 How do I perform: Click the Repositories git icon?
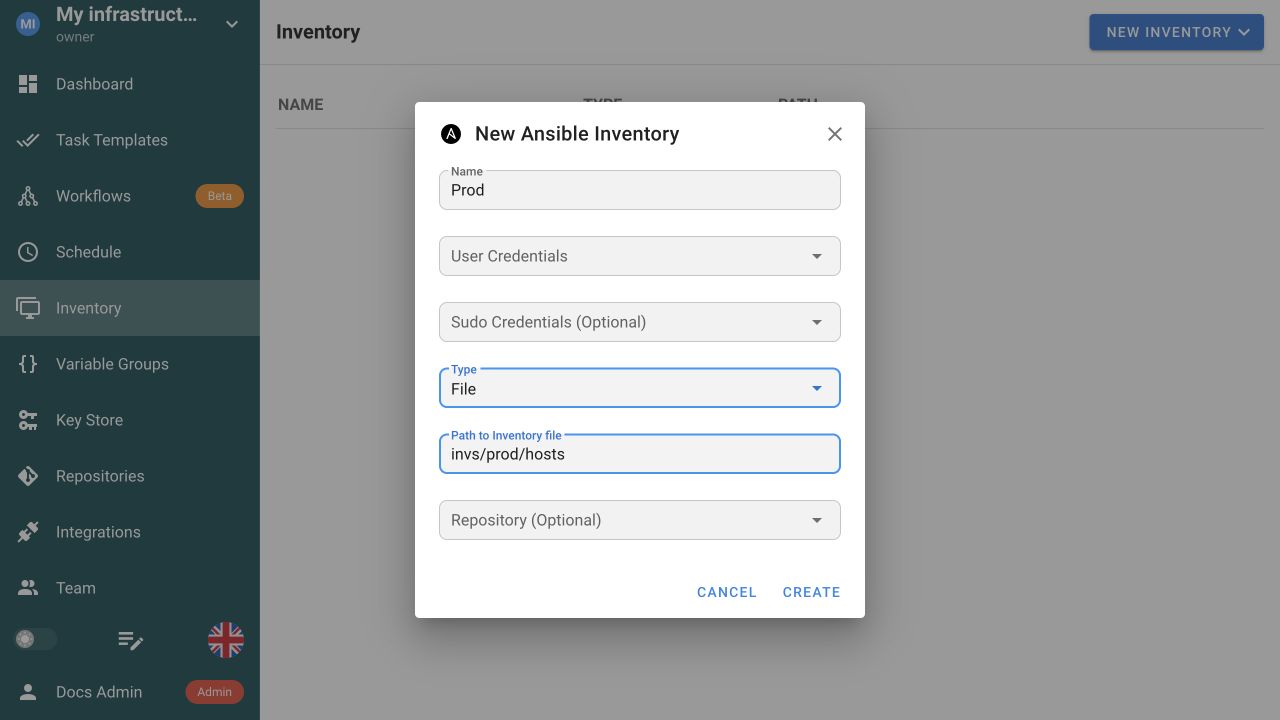(x=28, y=476)
